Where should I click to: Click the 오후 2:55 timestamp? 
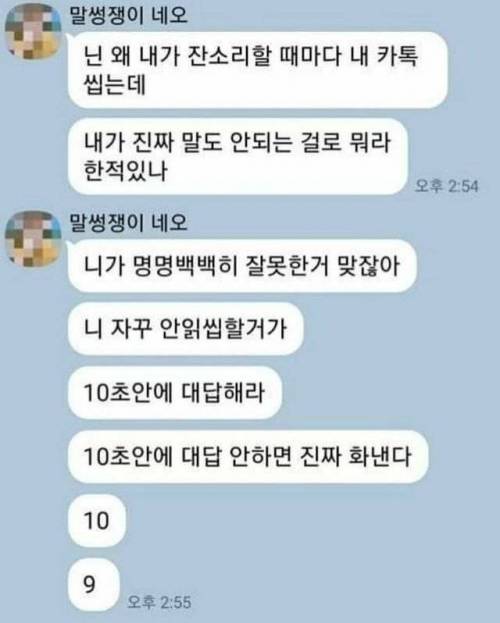coord(159,602)
